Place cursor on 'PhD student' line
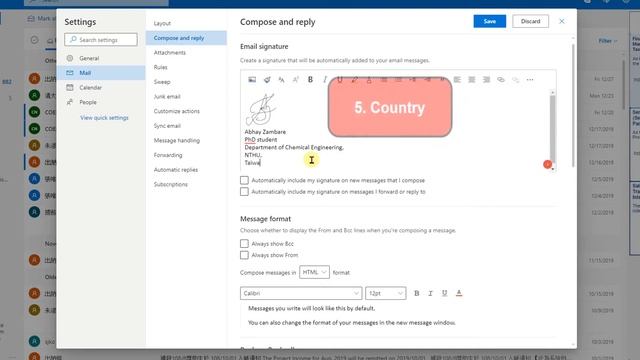 (260, 140)
